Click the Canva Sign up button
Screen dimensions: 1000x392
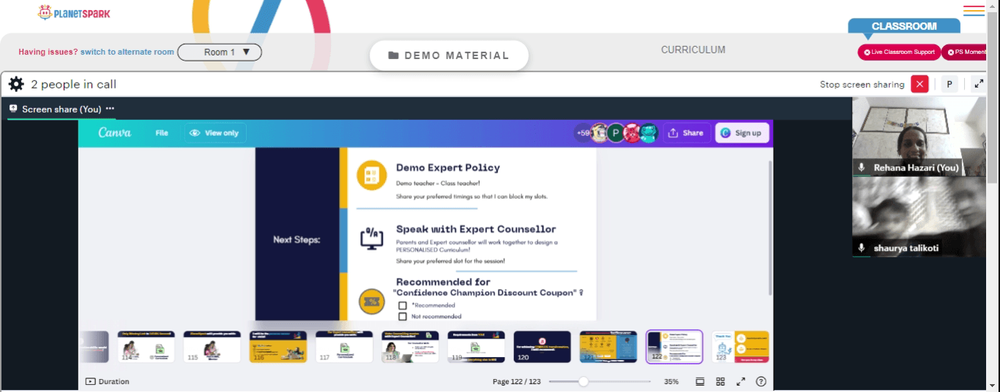[742, 133]
